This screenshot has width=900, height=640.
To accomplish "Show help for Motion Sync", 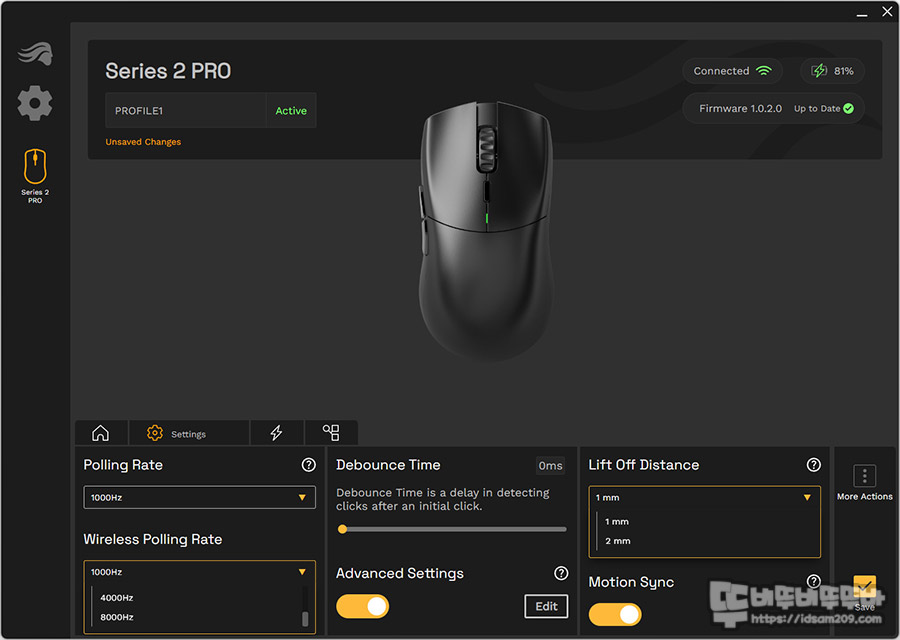I will pyautogui.click(x=813, y=581).
